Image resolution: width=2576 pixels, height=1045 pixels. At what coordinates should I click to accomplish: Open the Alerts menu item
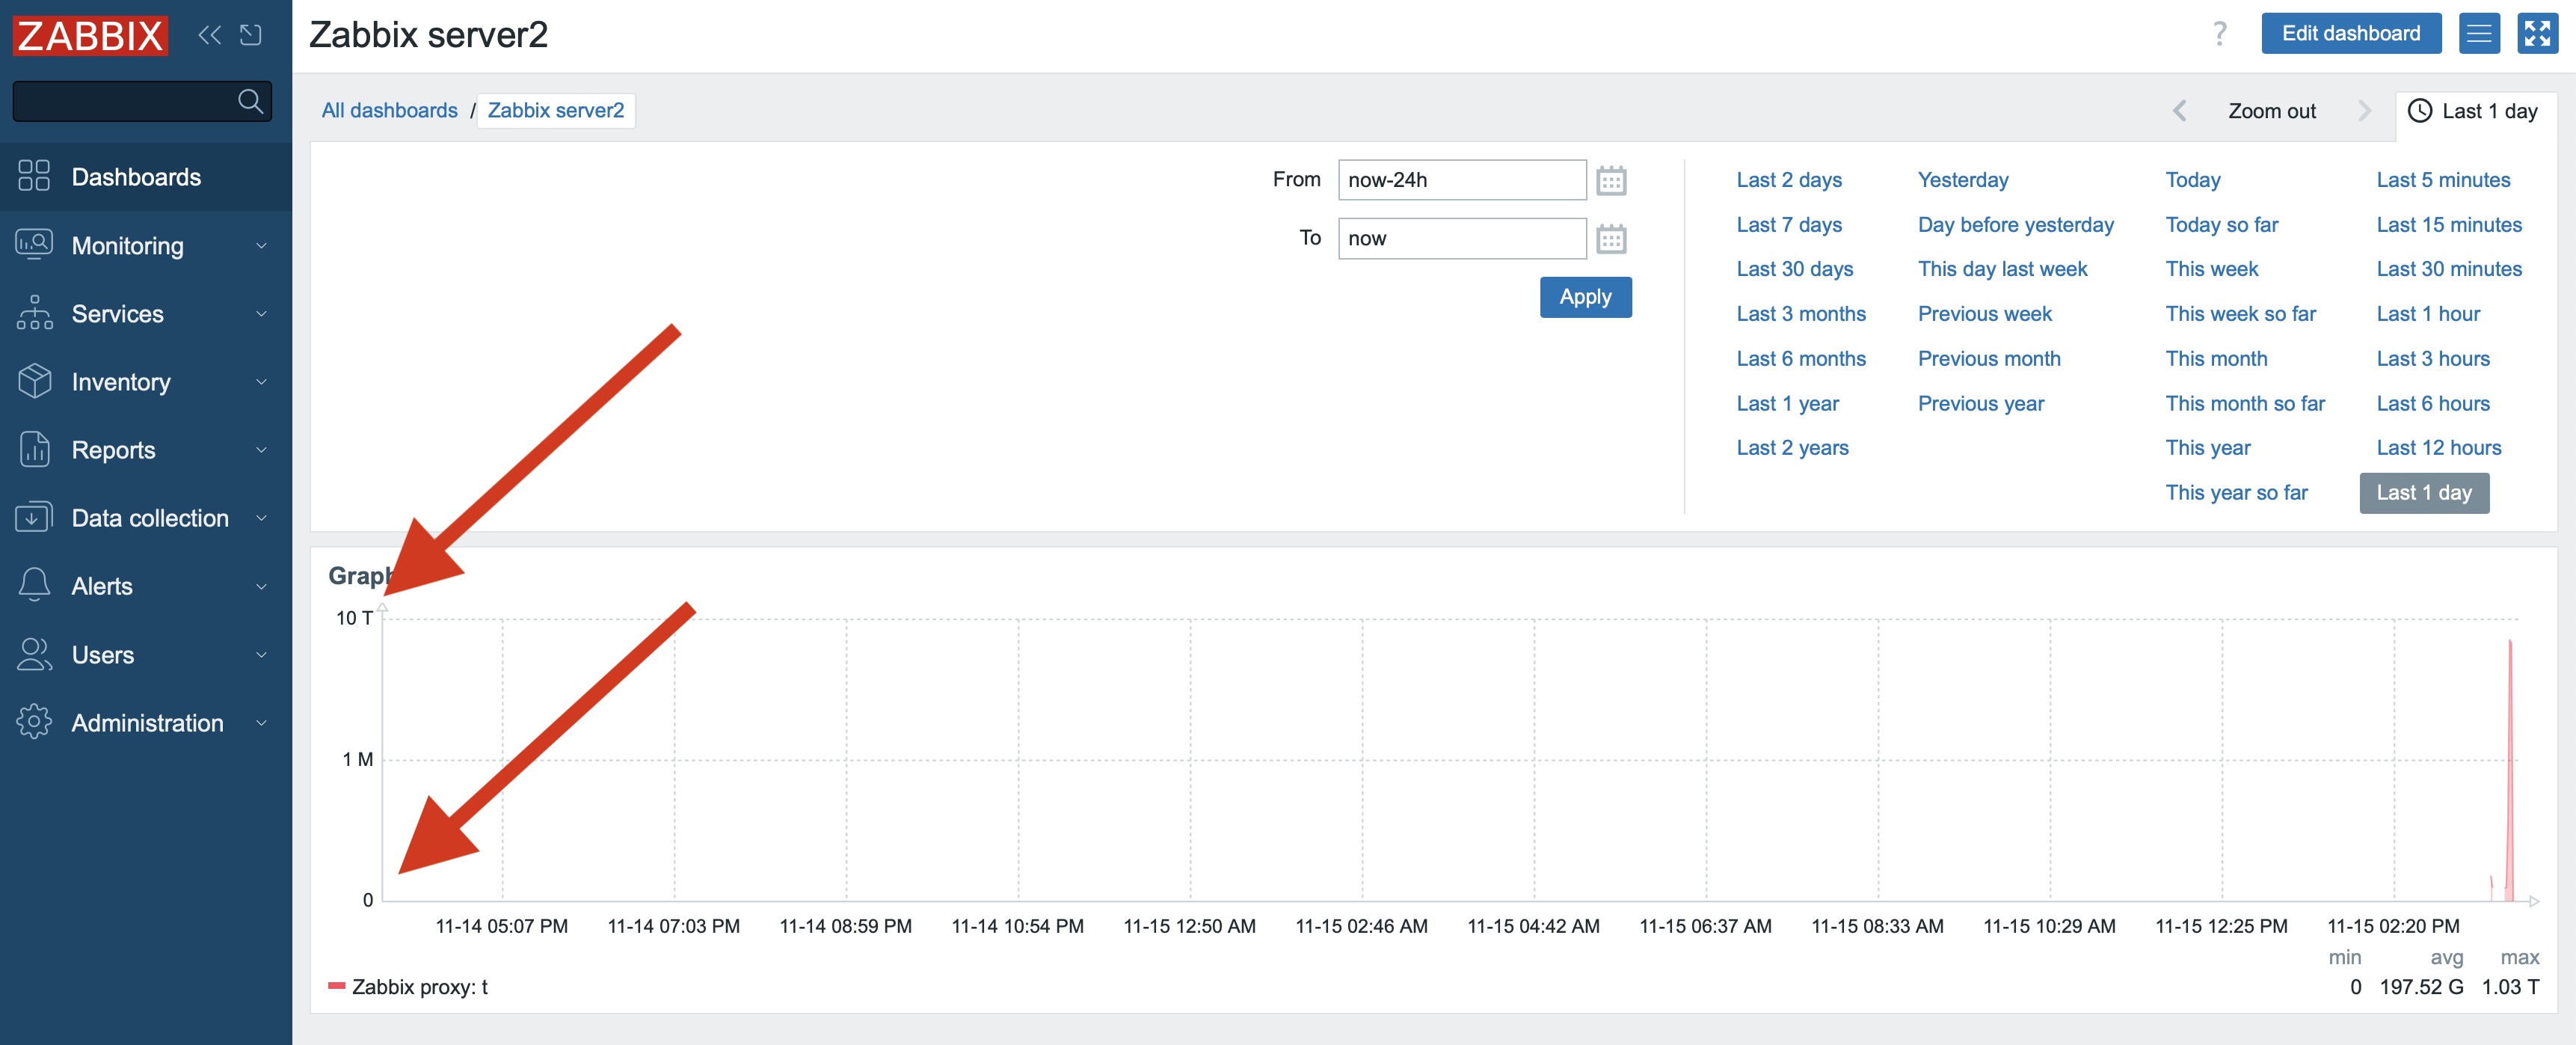coord(146,586)
